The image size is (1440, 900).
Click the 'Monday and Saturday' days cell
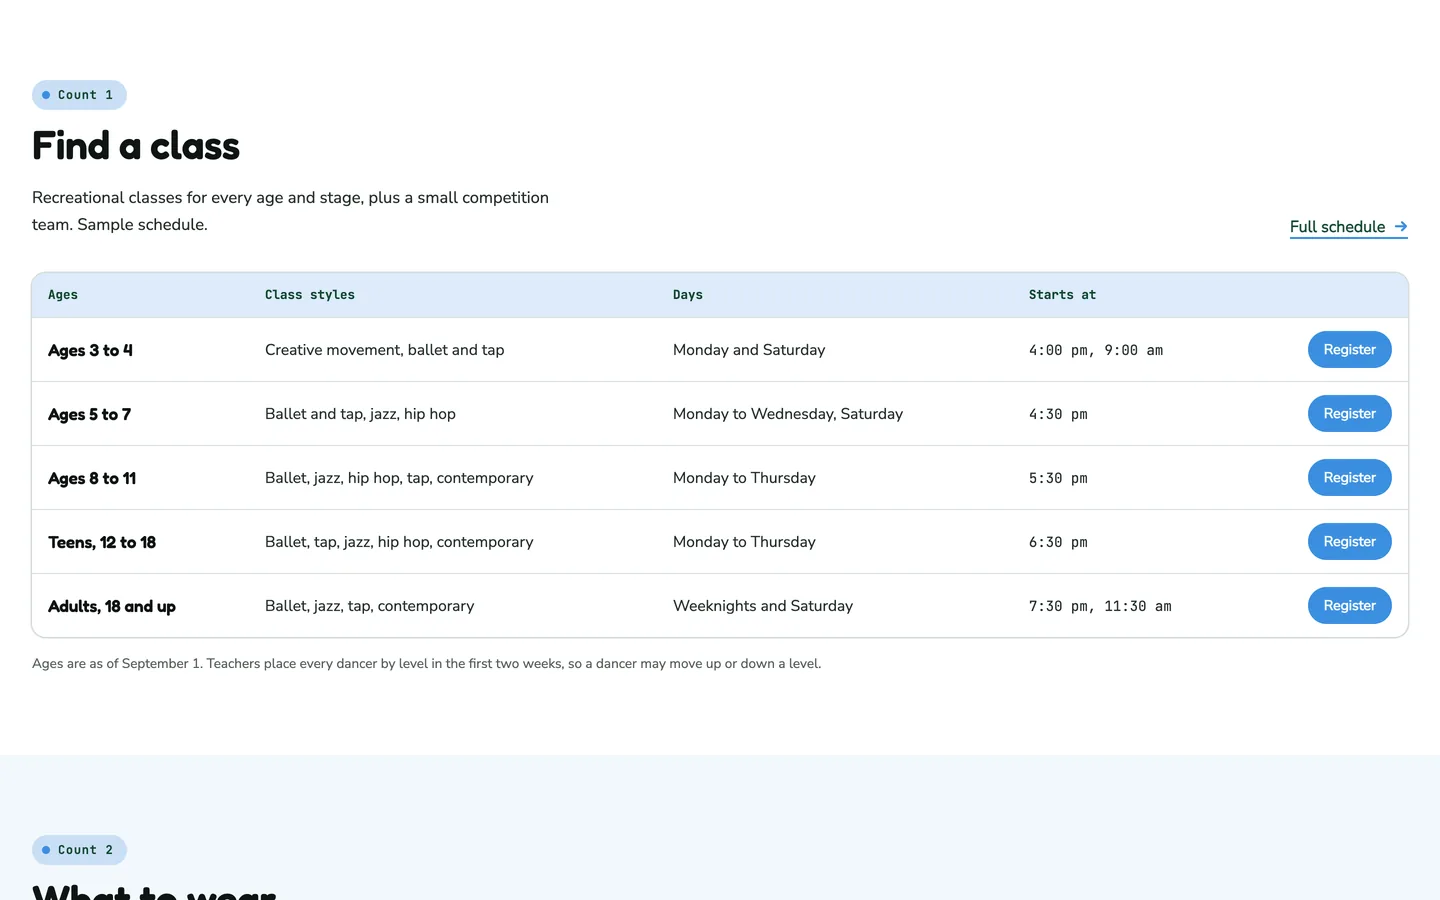[x=749, y=350]
